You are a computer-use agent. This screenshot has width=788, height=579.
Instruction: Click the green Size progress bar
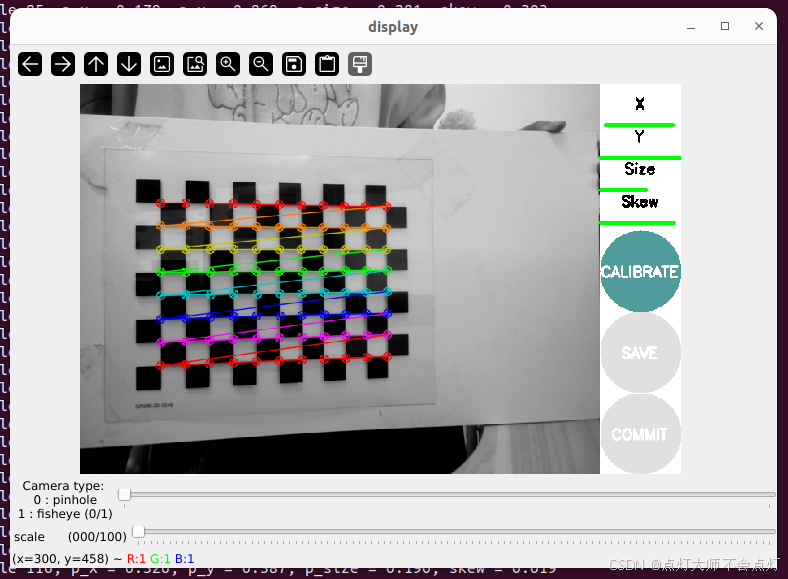point(623,190)
